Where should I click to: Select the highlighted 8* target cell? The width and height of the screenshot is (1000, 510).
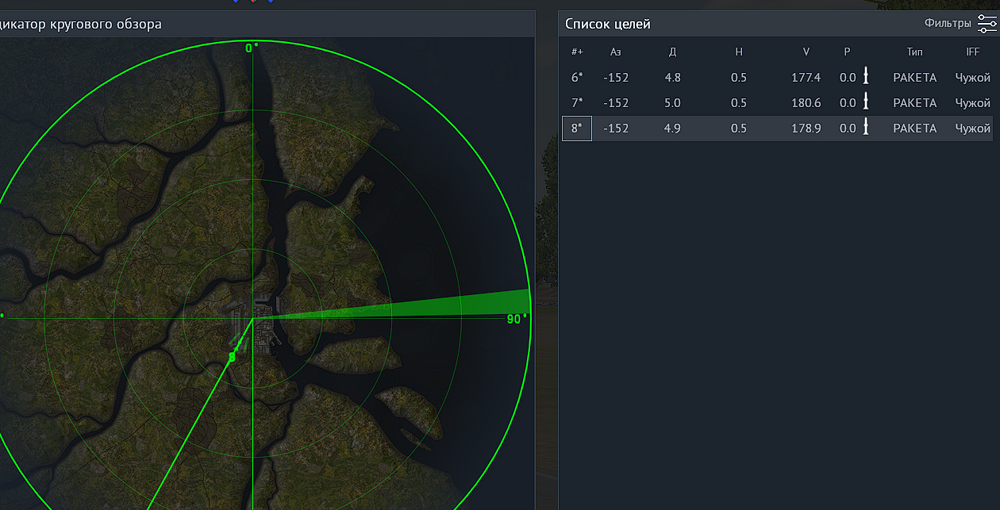(577, 128)
